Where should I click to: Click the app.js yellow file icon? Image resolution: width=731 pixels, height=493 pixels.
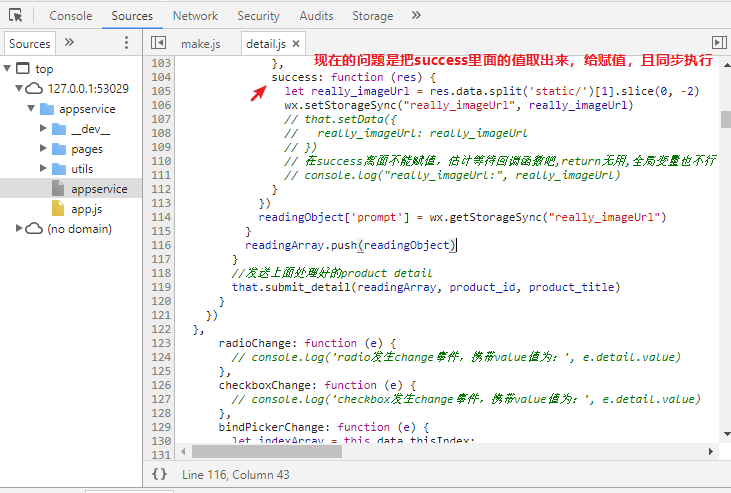[58, 208]
